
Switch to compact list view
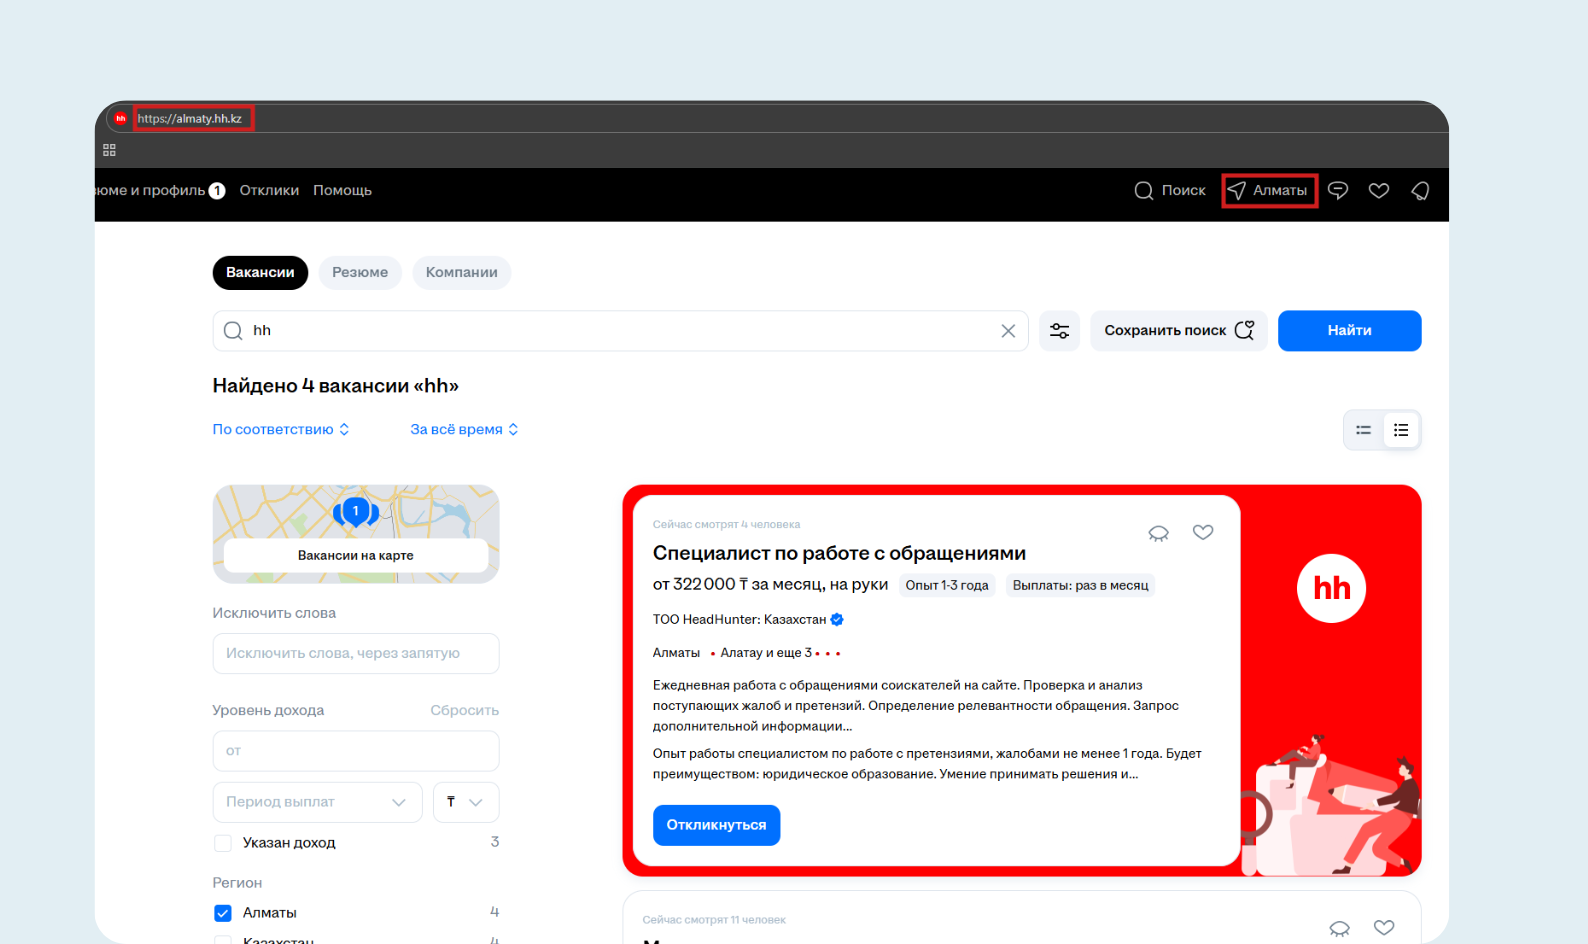tap(1363, 430)
